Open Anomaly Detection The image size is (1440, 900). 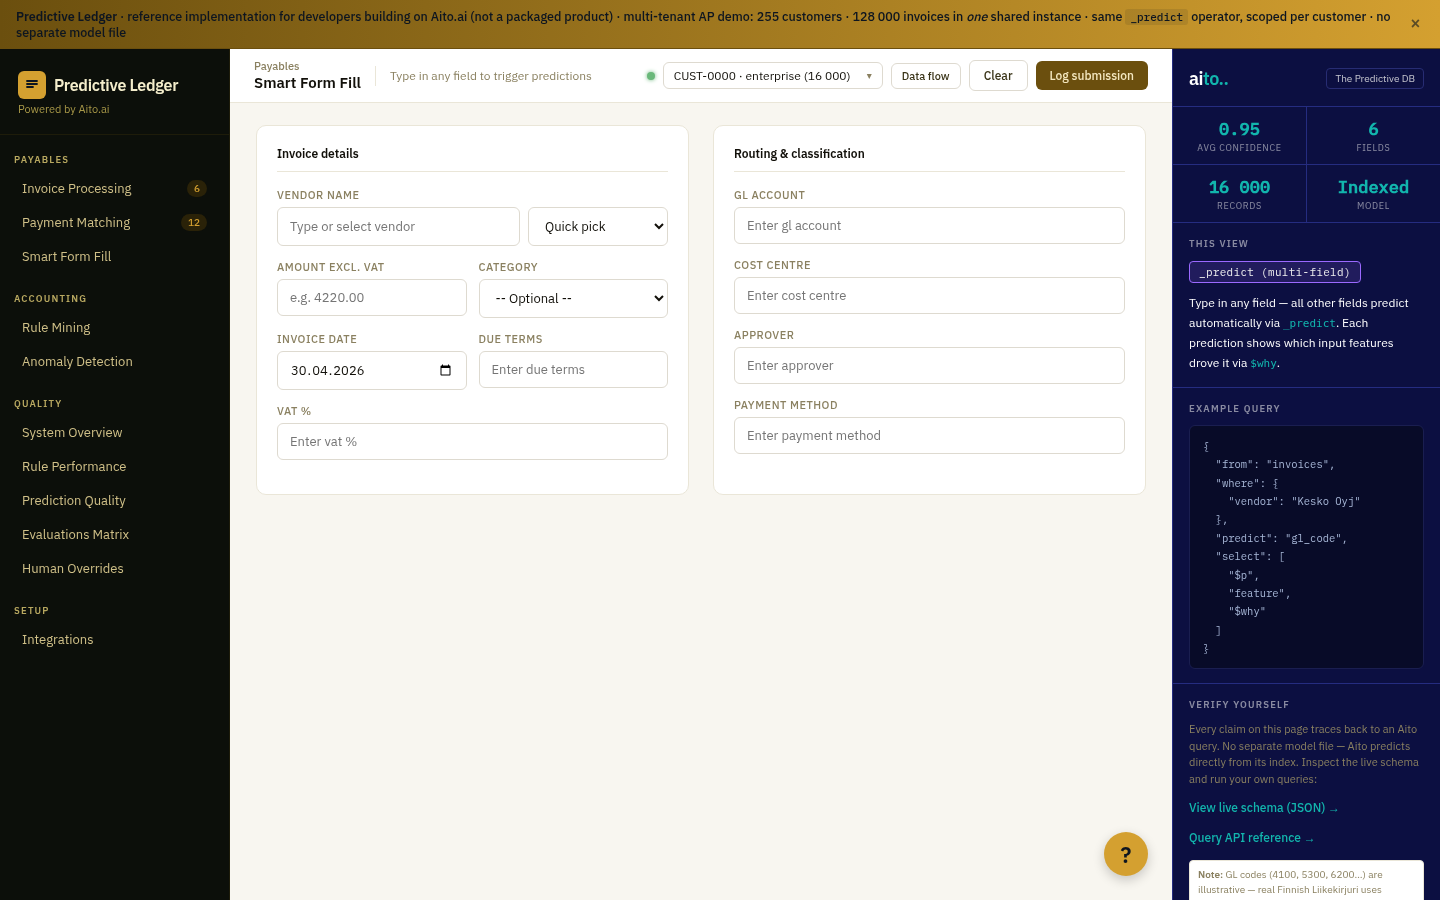(115, 362)
